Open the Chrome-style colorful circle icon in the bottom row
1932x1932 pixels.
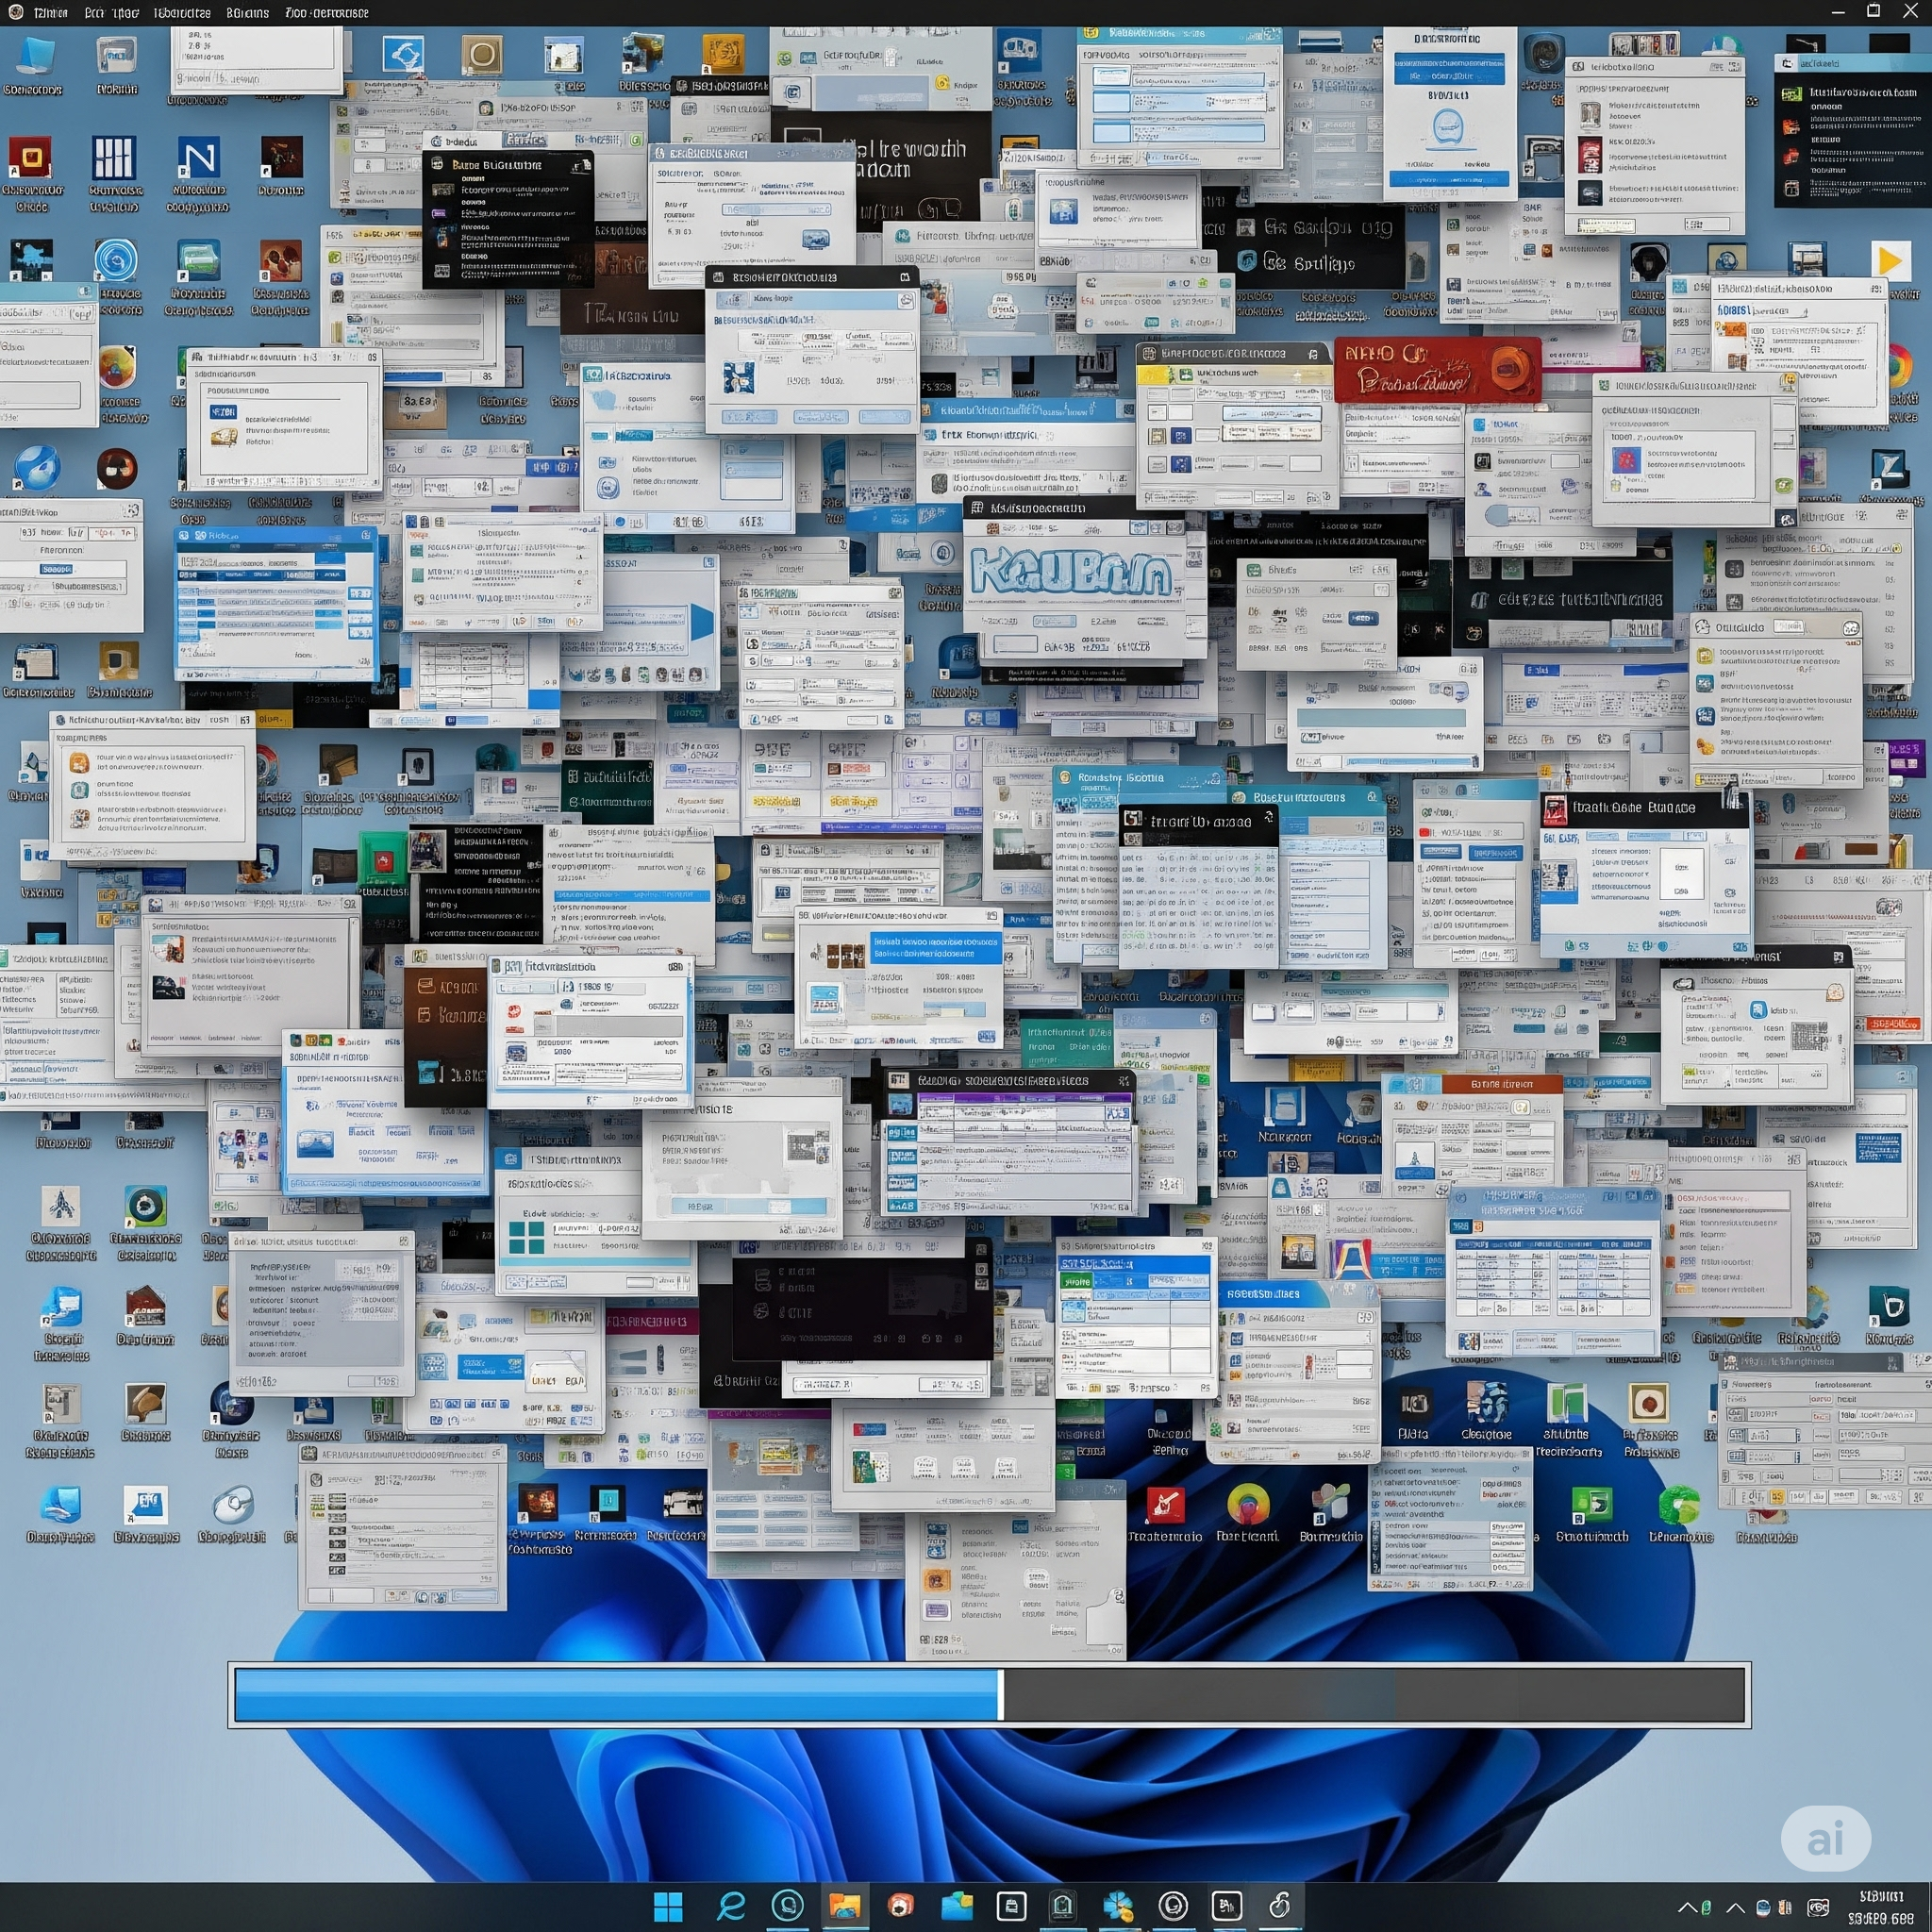[1247, 1505]
